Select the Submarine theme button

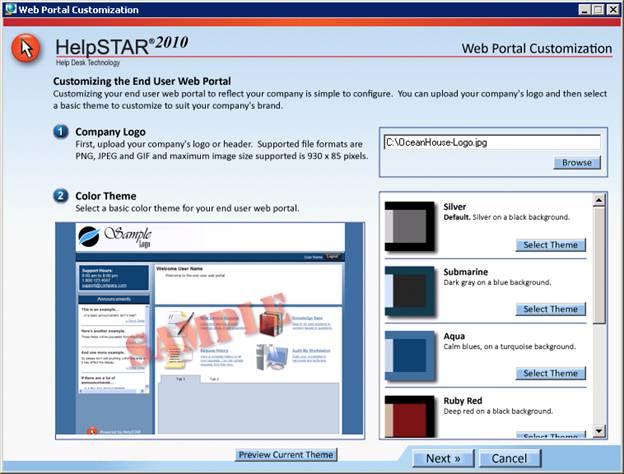[x=551, y=309]
